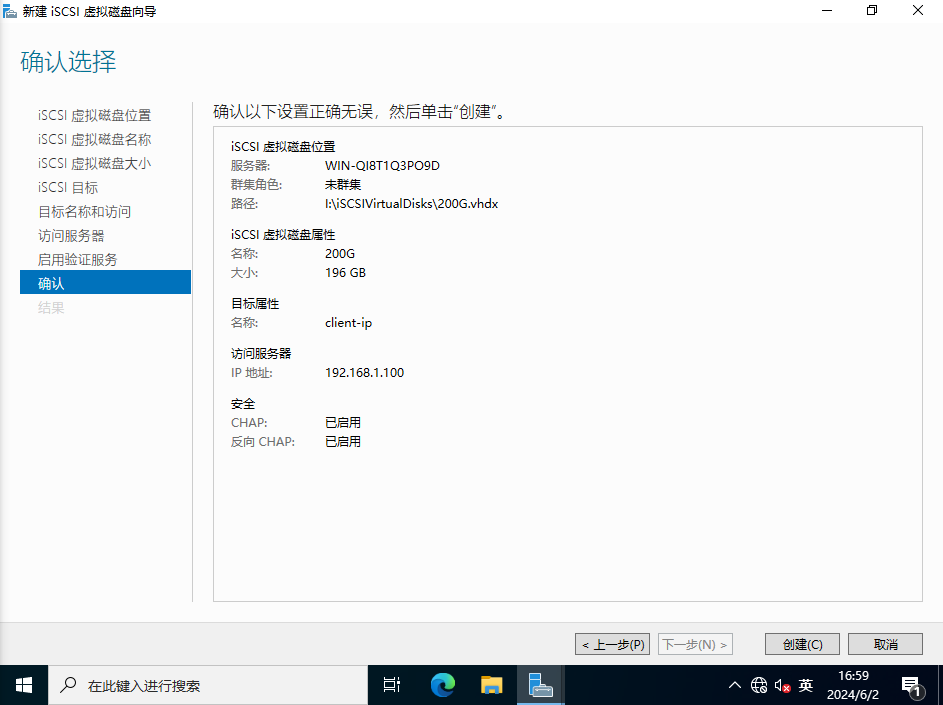Screen dimensions: 943x705
Task: Click the muted volume tray icon
Action: point(783,686)
